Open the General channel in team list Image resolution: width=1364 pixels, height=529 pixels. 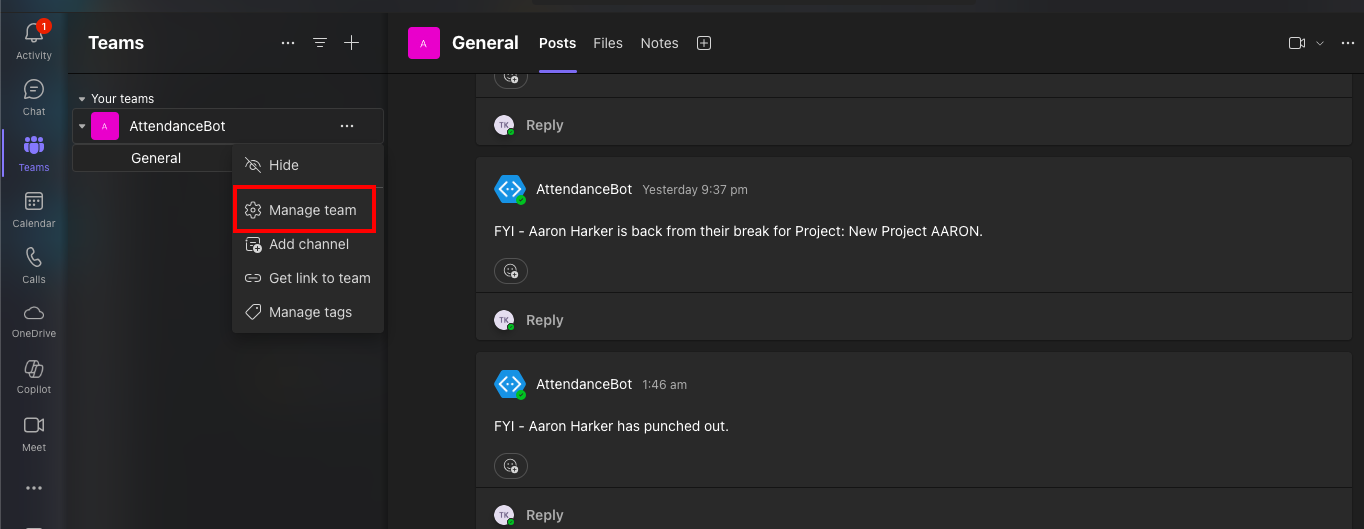coord(156,158)
